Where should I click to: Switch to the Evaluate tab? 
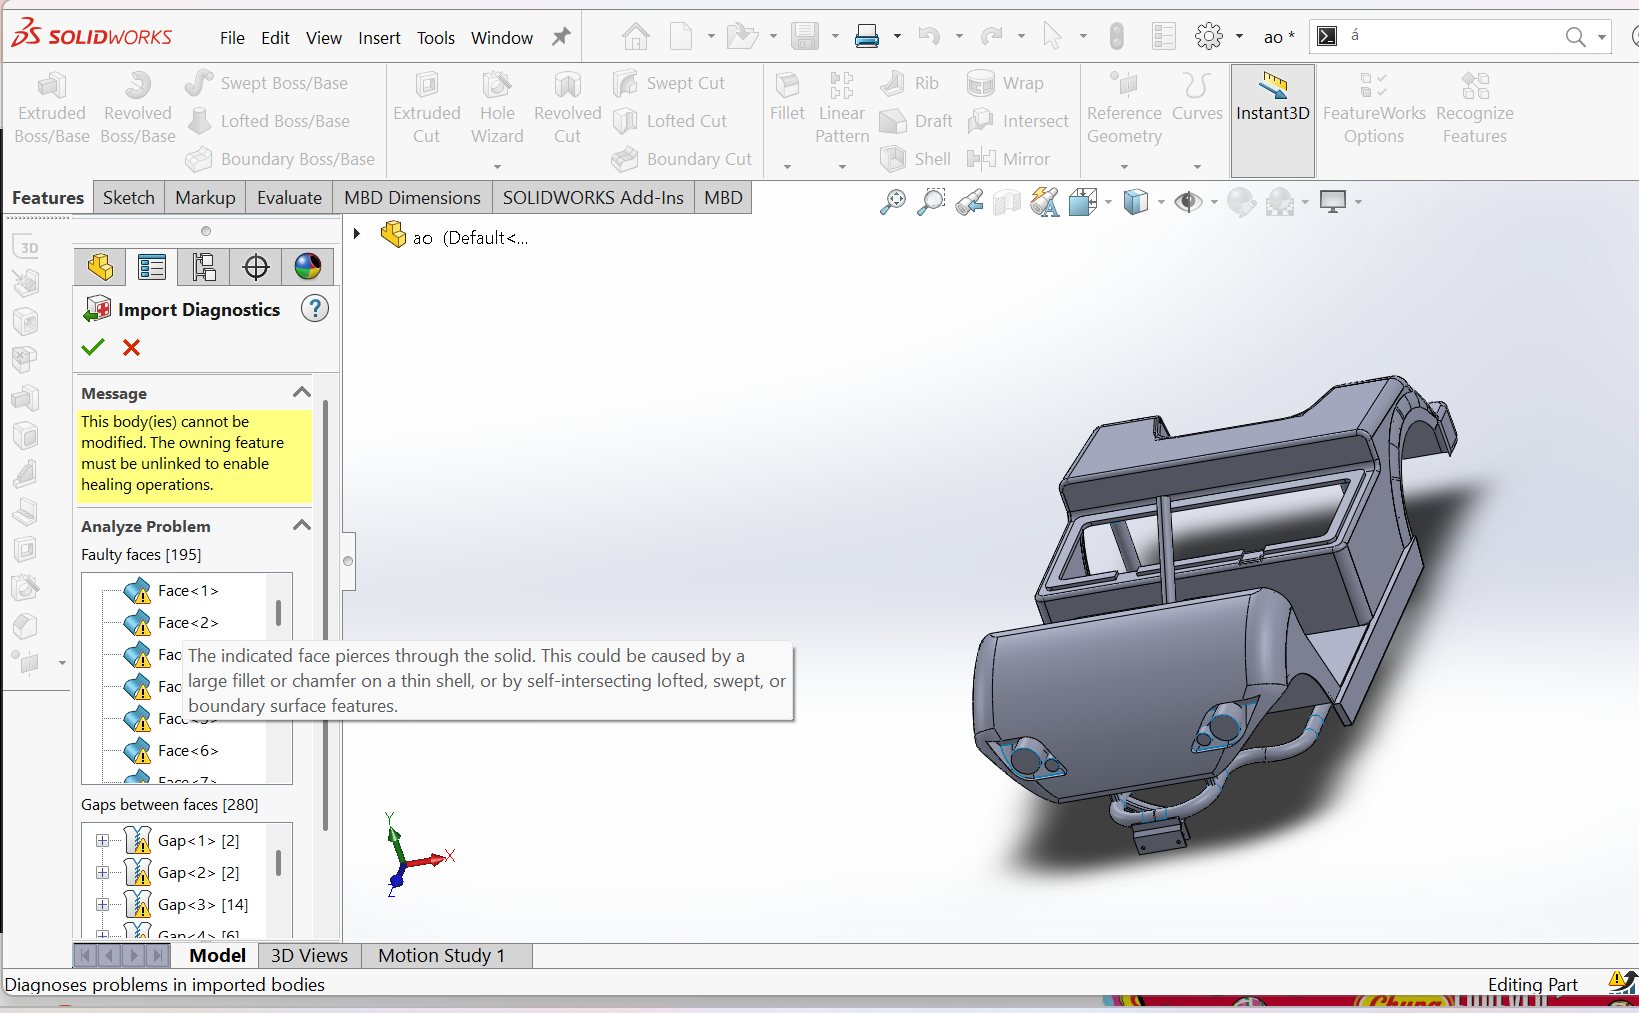pos(289,197)
